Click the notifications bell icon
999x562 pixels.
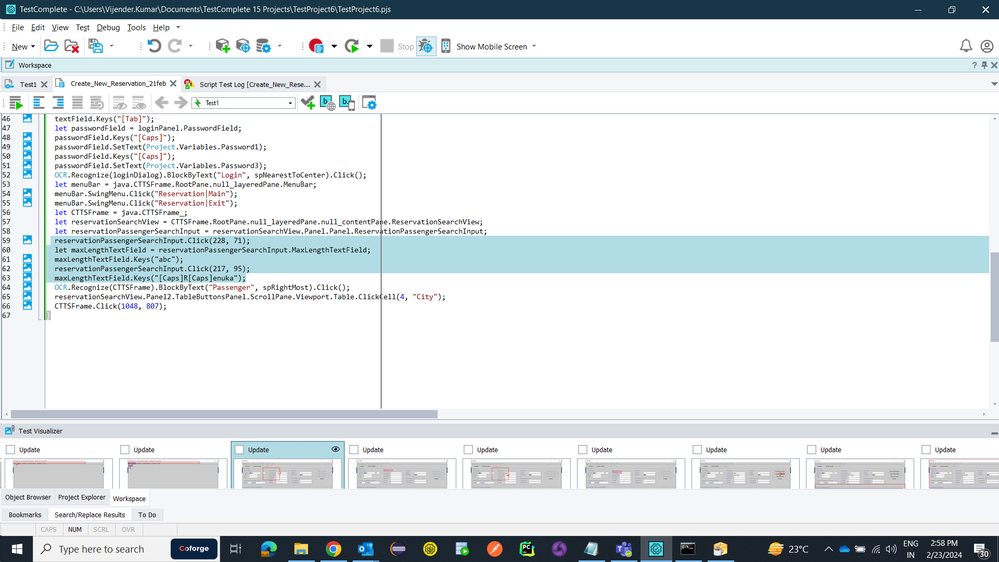click(966, 46)
